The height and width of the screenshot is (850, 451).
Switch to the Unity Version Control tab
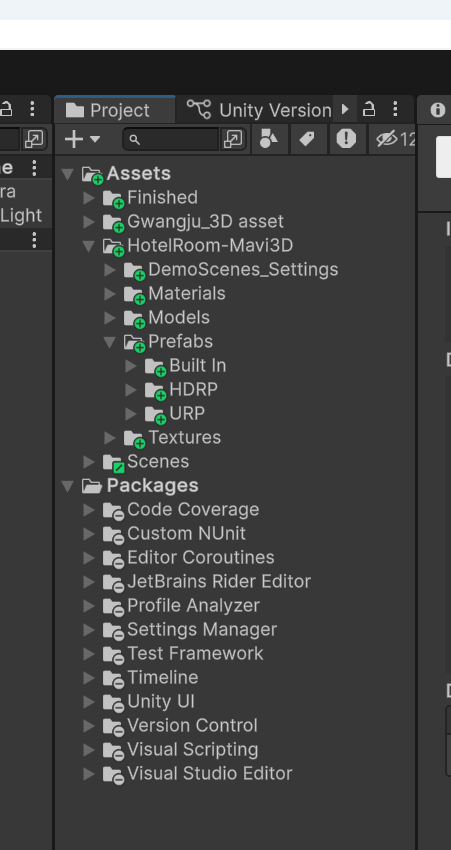click(x=259, y=110)
